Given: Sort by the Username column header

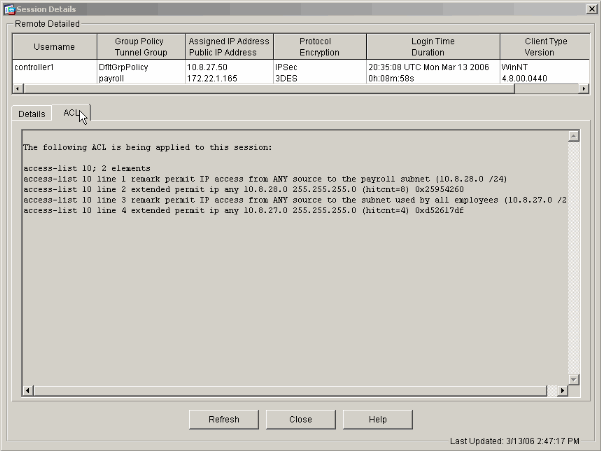Looking at the screenshot, I should tap(54, 47).
